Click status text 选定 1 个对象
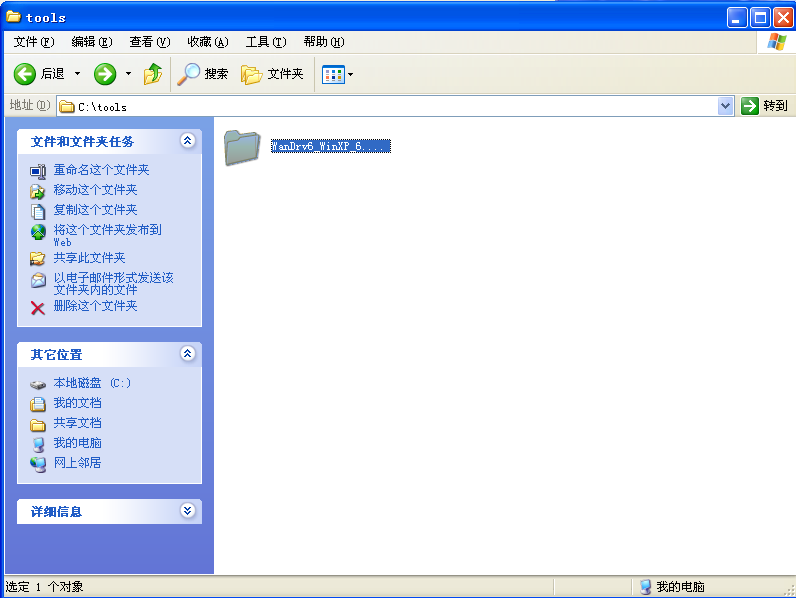 pos(45,587)
